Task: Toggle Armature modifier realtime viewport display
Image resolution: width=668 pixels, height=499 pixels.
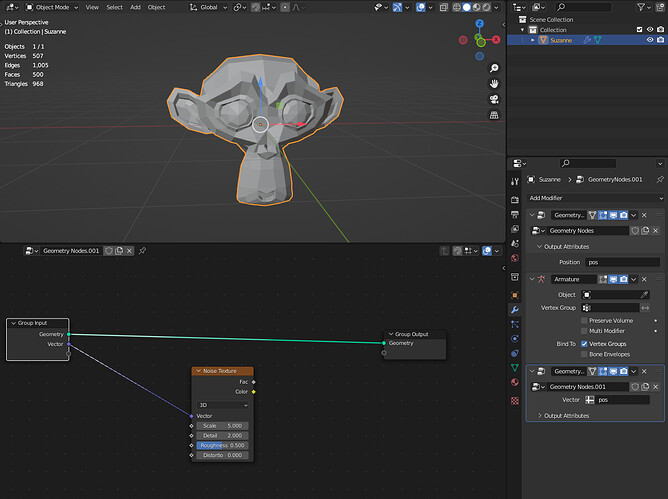Action: pyautogui.click(x=613, y=279)
